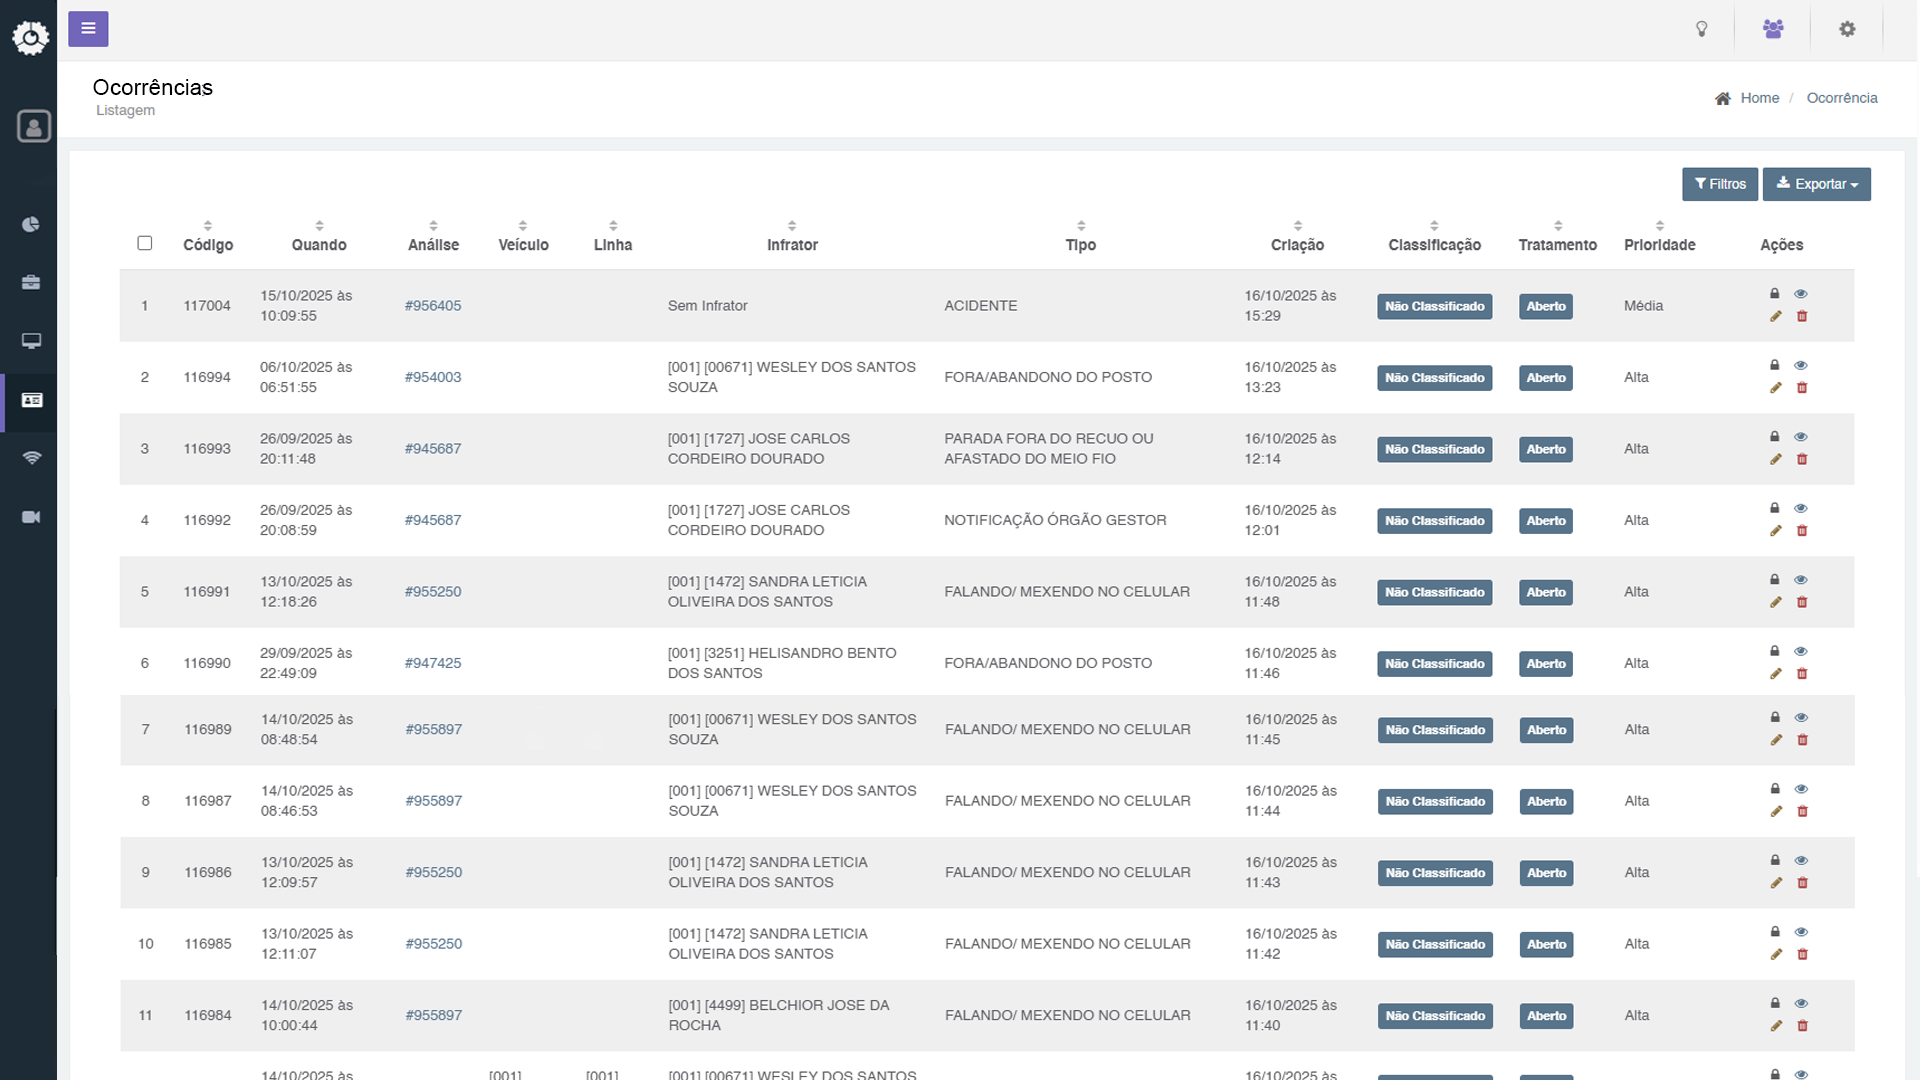Viewport: 1920px width, 1080px height.
Task: Open the settings gear icon in header
Action: (1847, 29)
